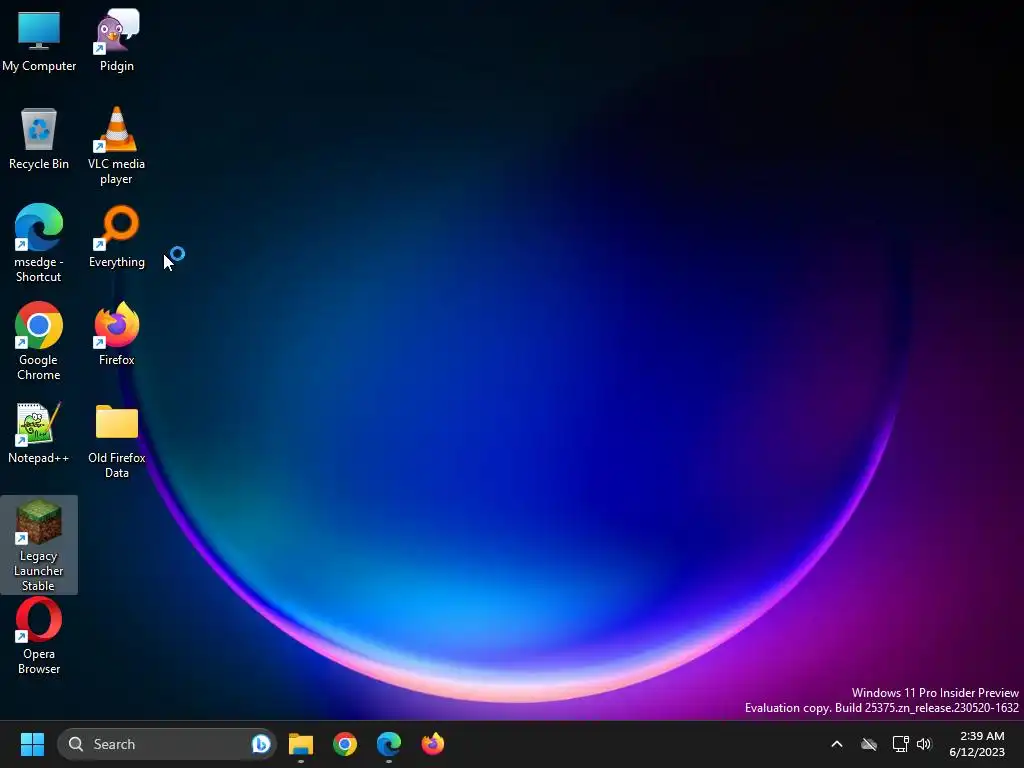Select the My Computer desktop icon
The image size is (1024, 768).
(39, 42)
